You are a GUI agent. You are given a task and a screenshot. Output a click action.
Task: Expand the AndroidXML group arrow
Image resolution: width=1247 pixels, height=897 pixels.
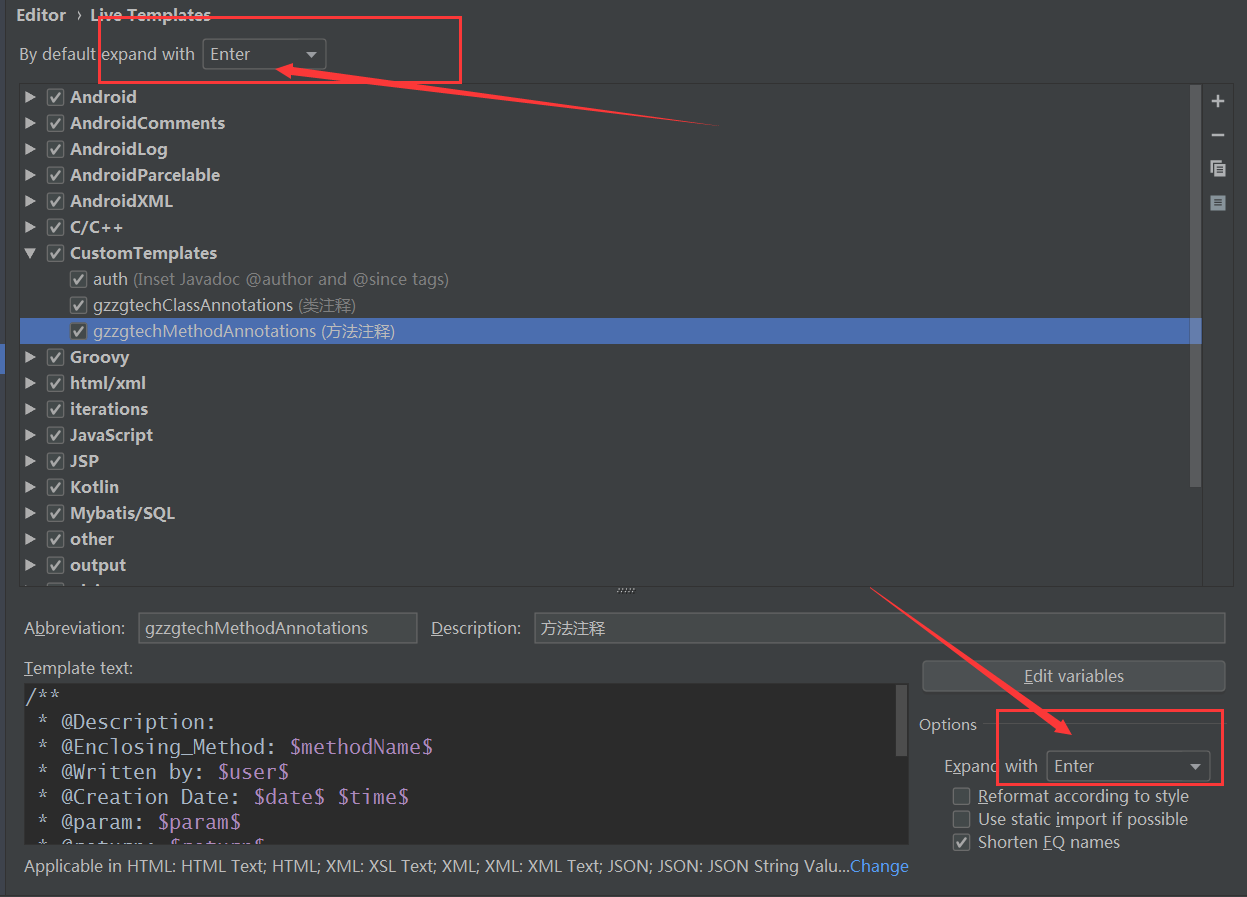pyautogui.click(x=30, y=201)
